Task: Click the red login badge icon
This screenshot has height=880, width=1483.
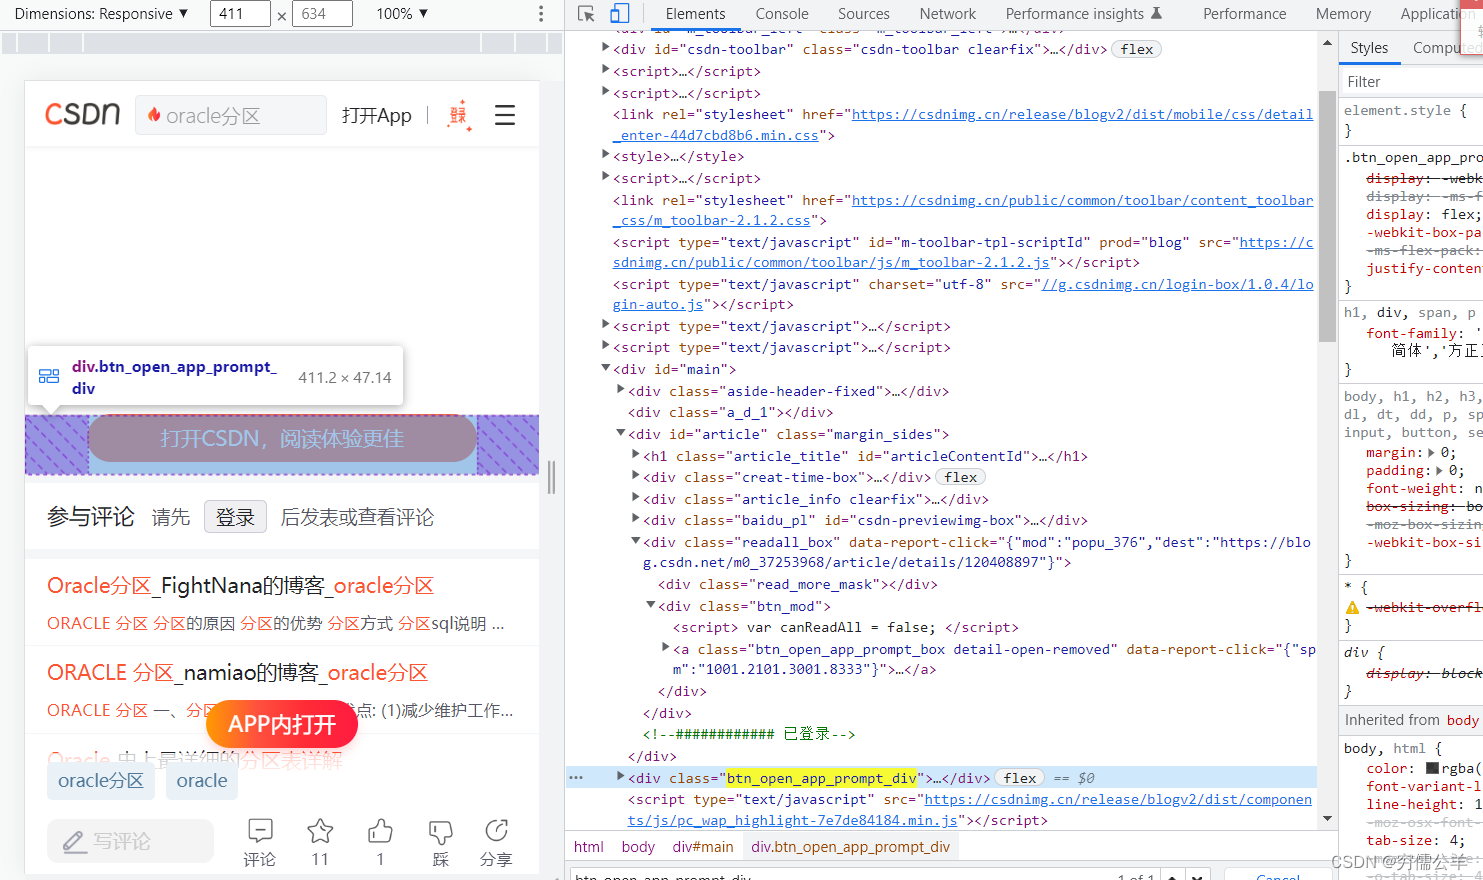Action: (x=459, y=115)
